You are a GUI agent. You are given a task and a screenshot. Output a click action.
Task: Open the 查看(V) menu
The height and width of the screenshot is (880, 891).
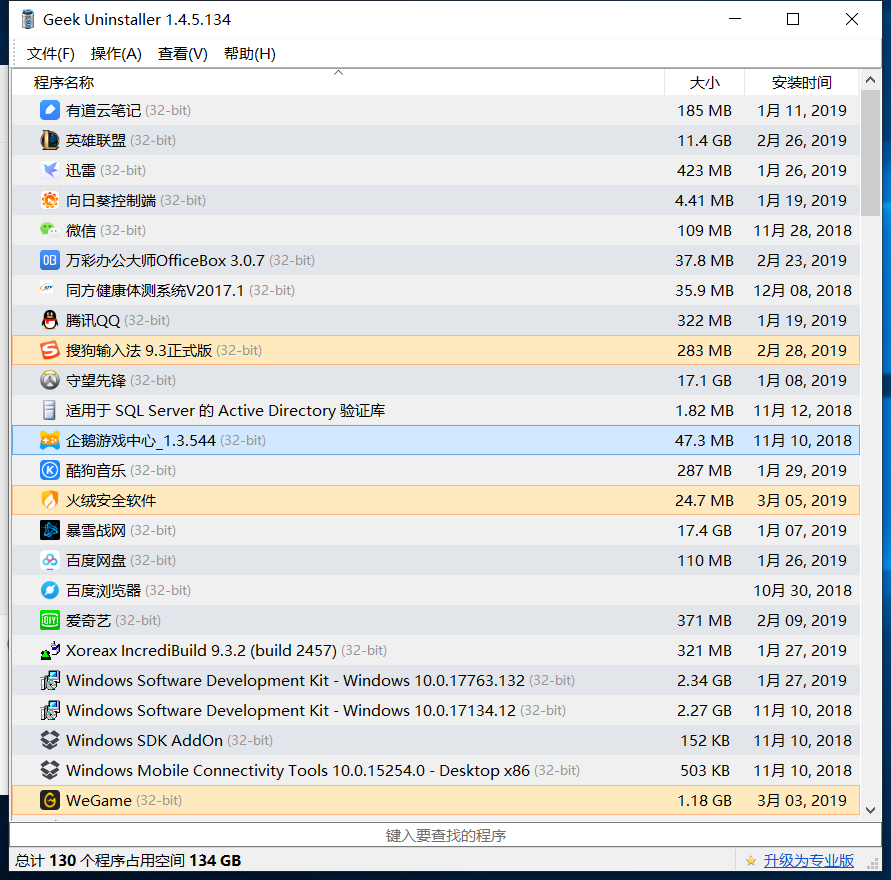[182, 53]
